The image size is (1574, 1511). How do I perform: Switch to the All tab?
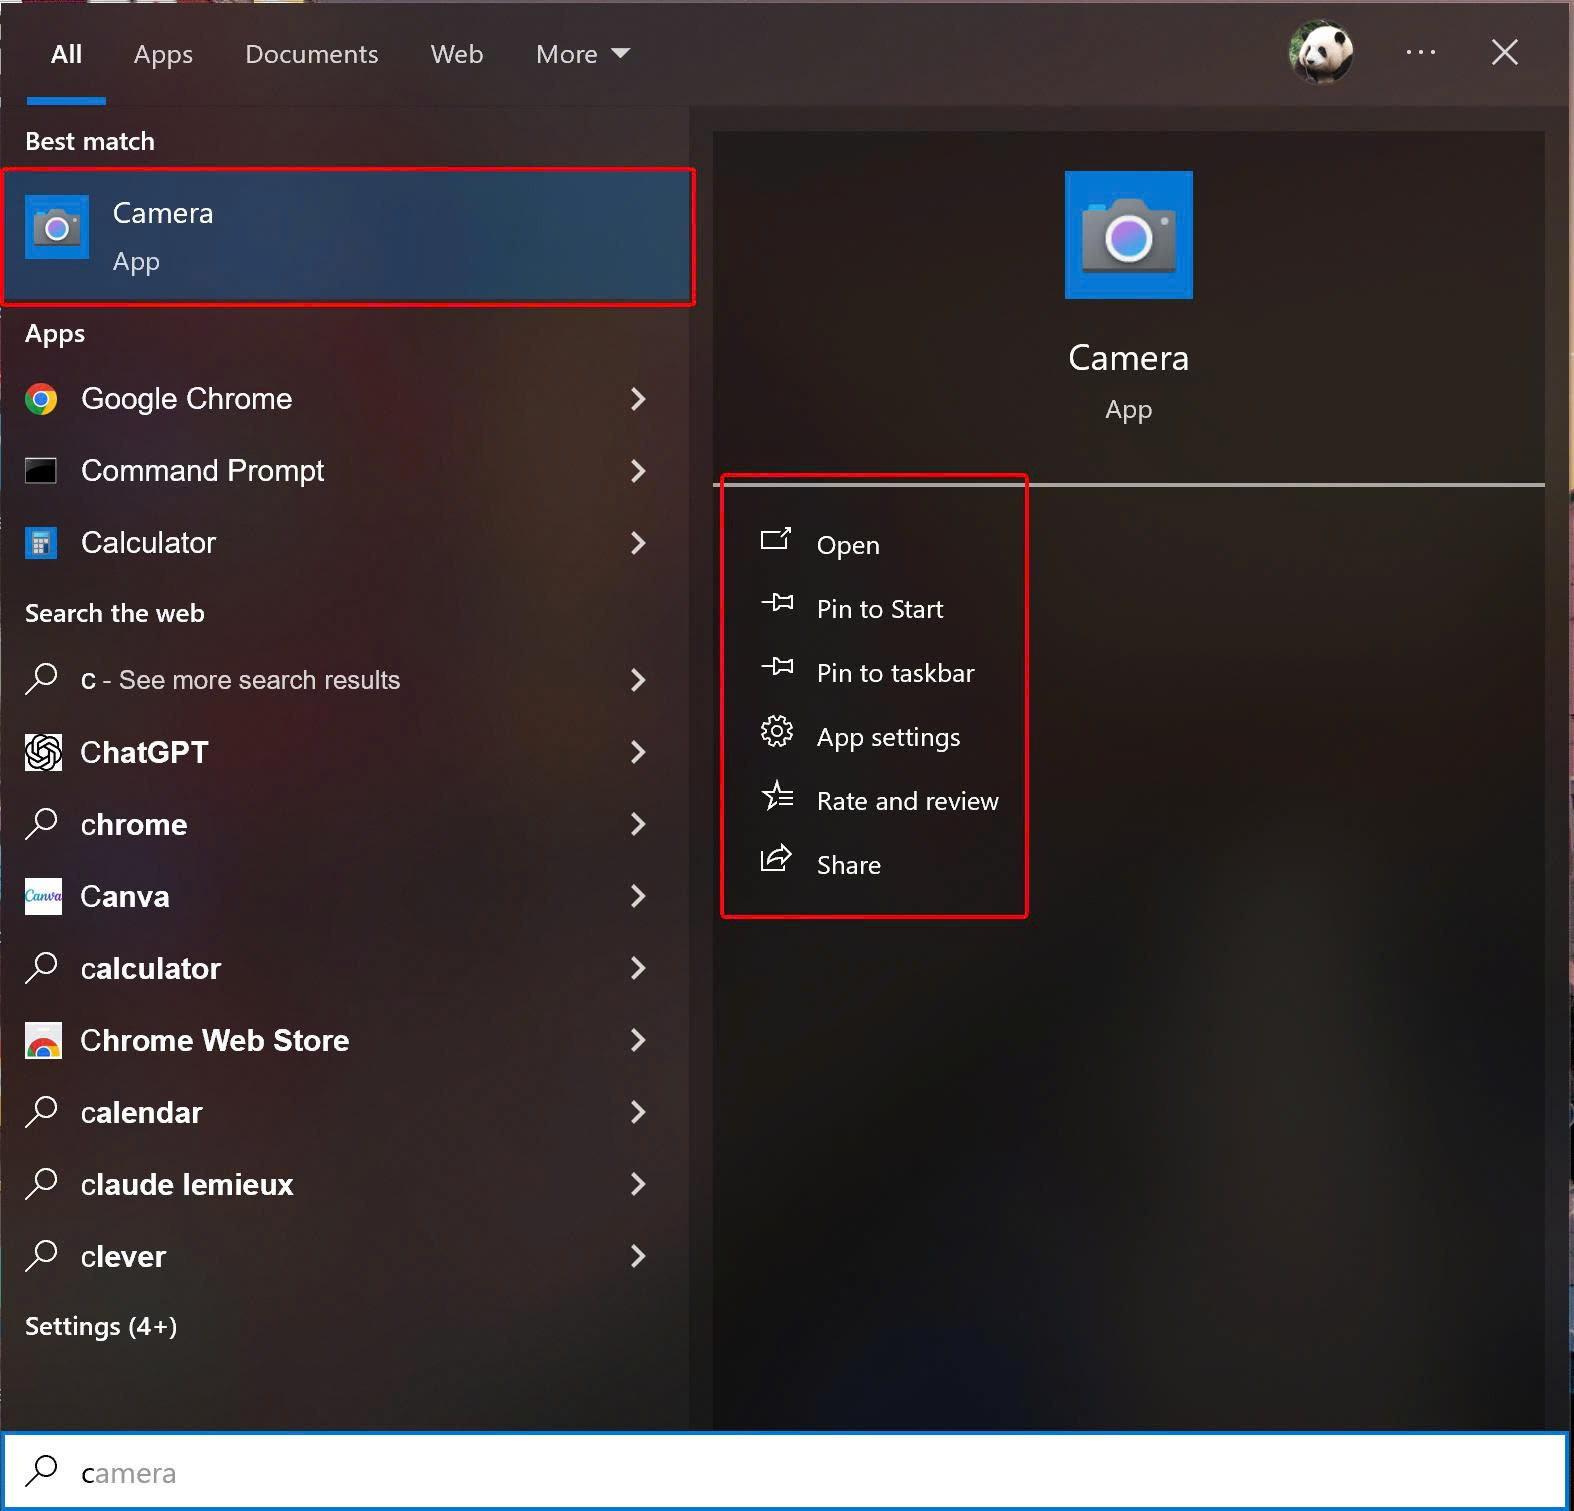66,54
